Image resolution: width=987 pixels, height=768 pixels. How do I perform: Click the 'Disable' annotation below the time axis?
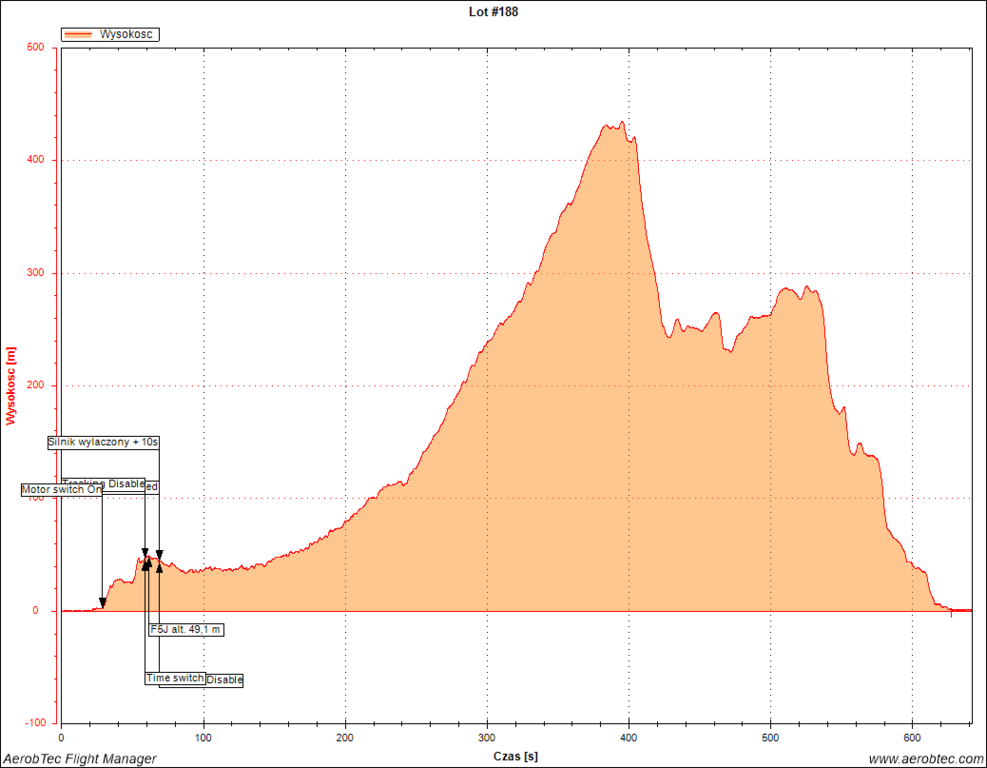point(225,680)
